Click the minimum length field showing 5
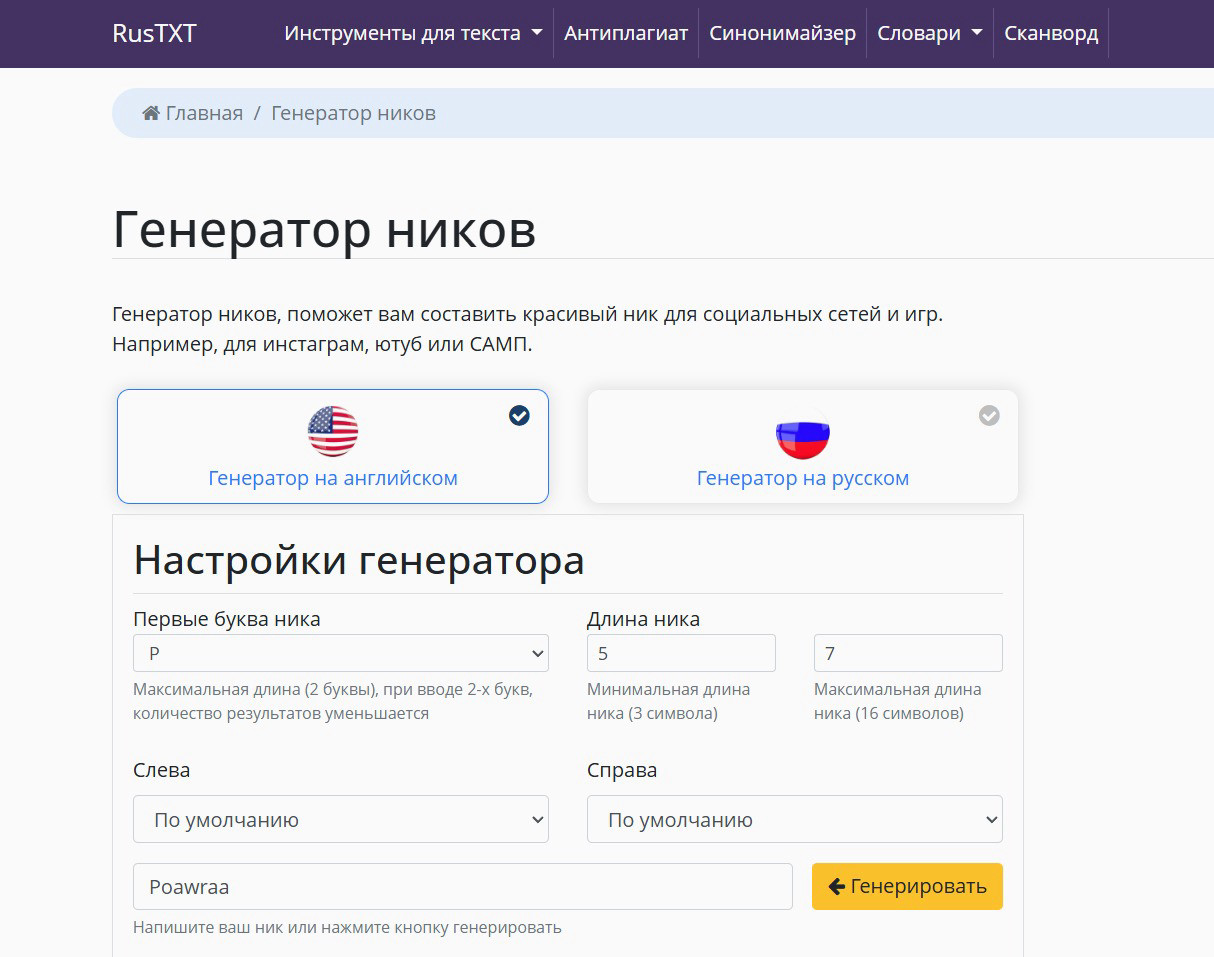Screen dimensions: 1214x957 tap(681, 652)
